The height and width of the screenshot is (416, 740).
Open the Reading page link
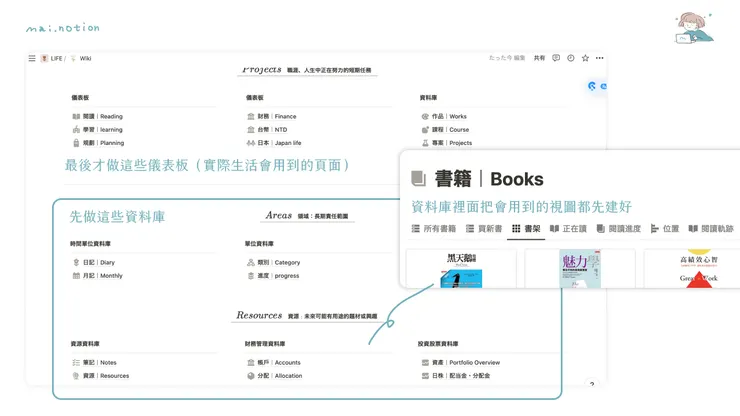(103, 116)
